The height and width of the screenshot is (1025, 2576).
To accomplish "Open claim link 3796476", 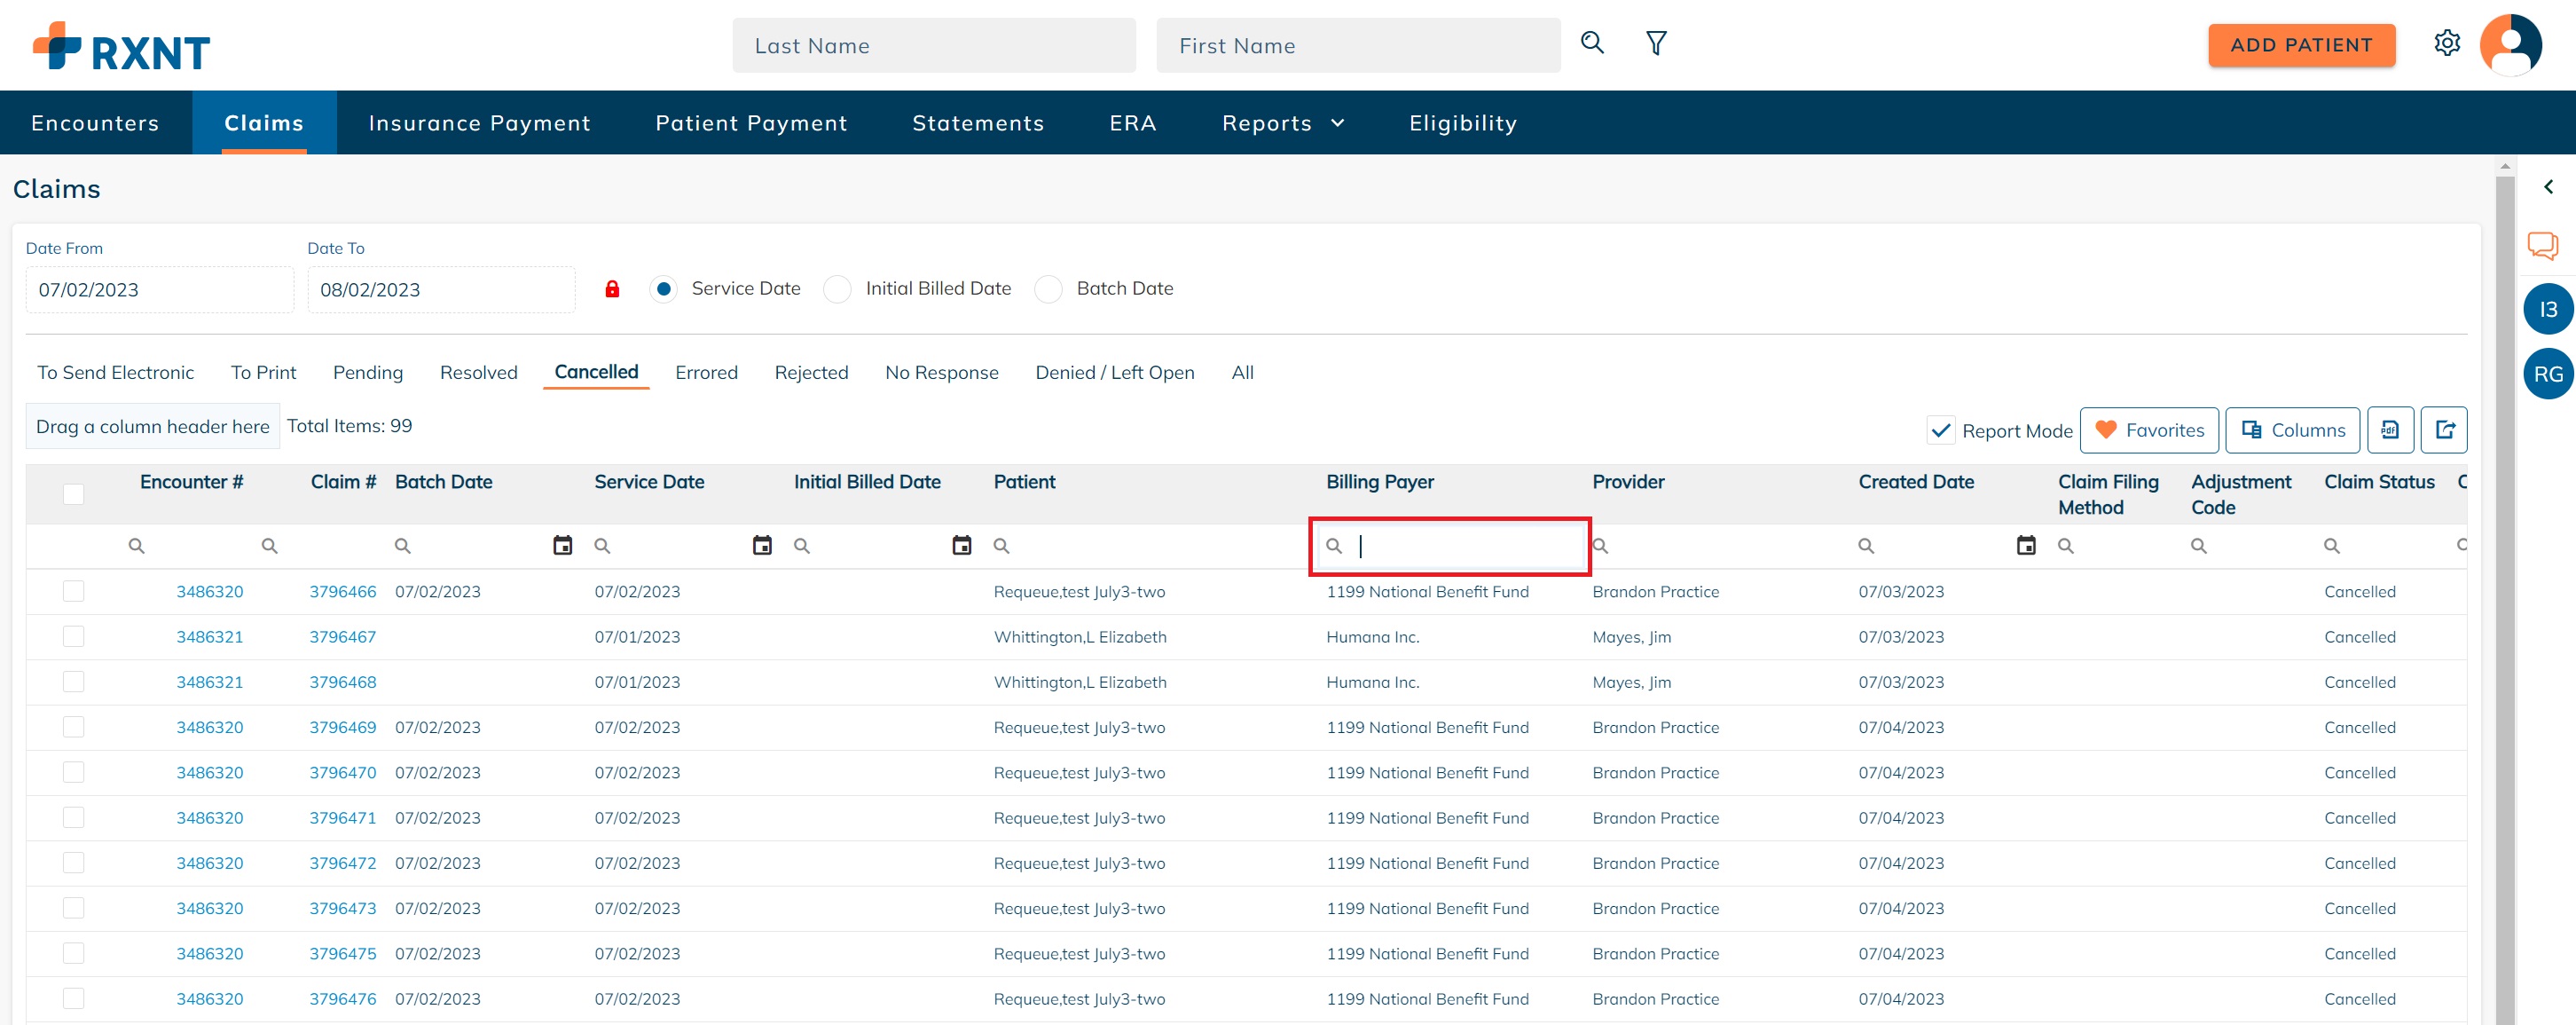I will tap(343, 999).
